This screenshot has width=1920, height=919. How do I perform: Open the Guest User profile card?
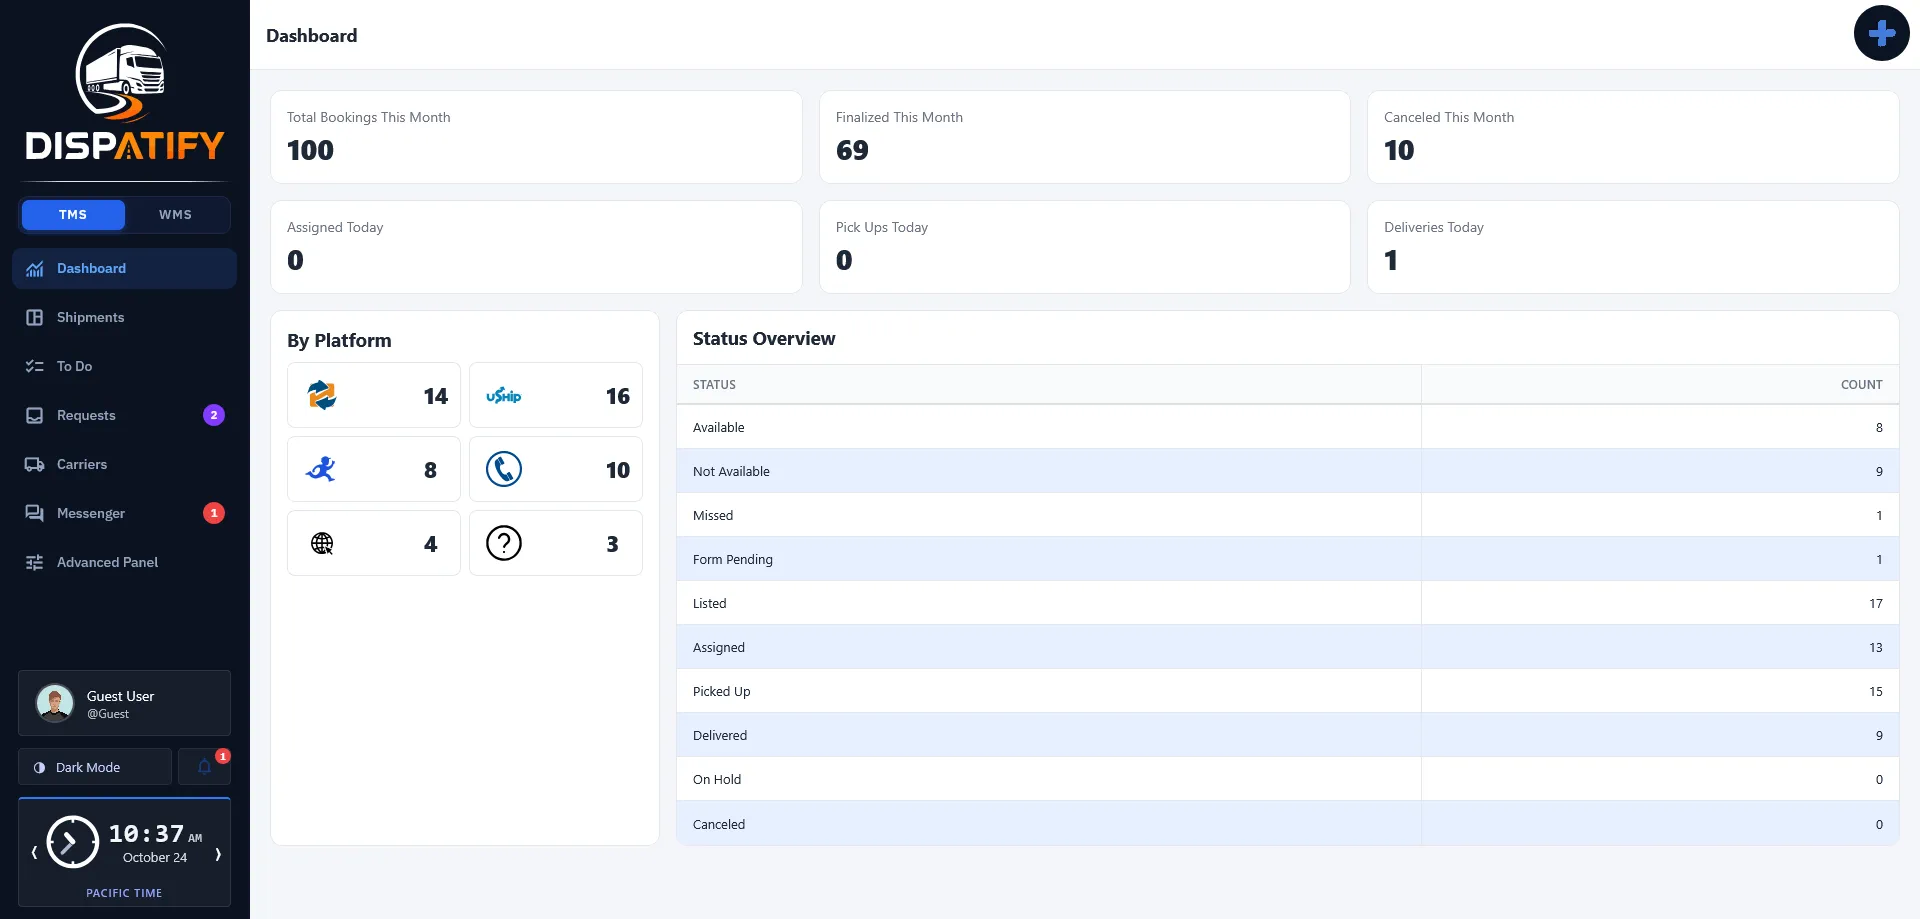[x=124, y=703]
